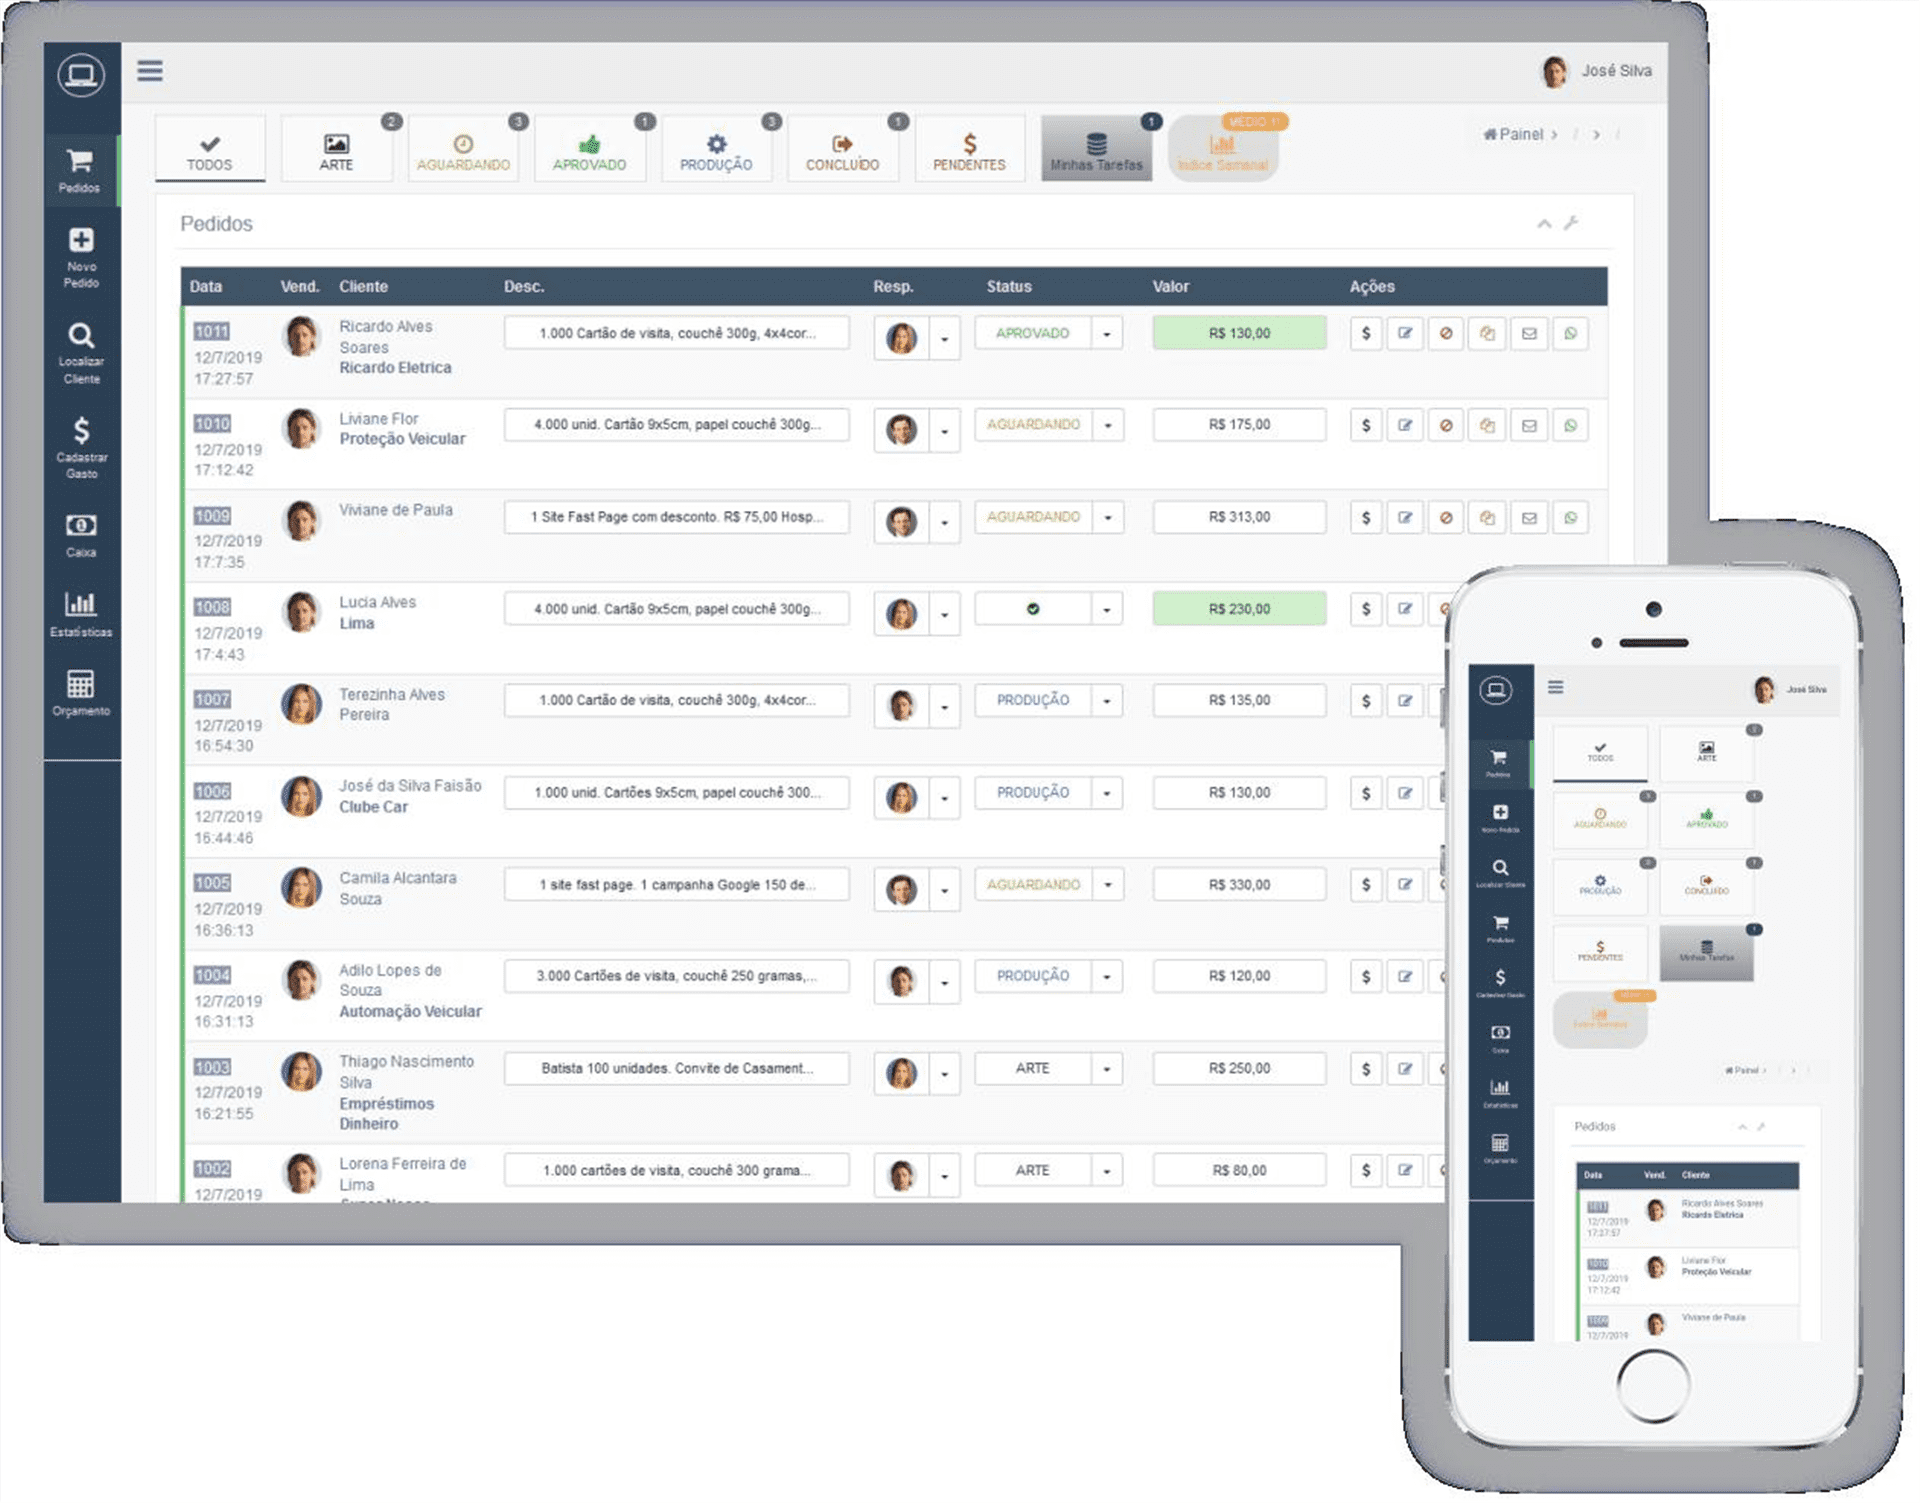Viewport: 1920px width, 1503px height.
Task: Click the Valor column header
Action: pos(1171,287)
